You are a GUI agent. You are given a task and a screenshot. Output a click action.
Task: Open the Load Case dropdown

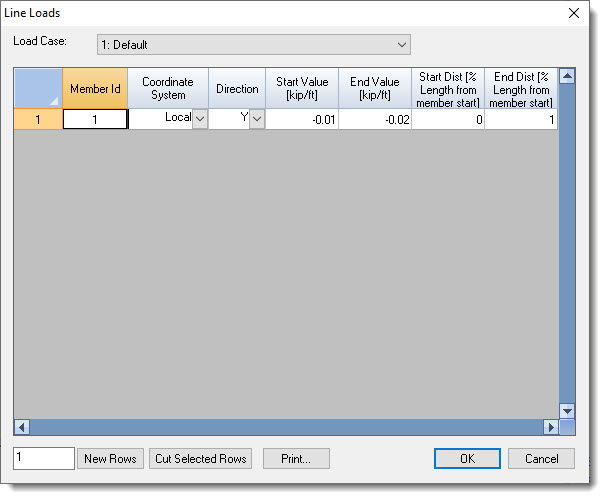click(253, 45)
